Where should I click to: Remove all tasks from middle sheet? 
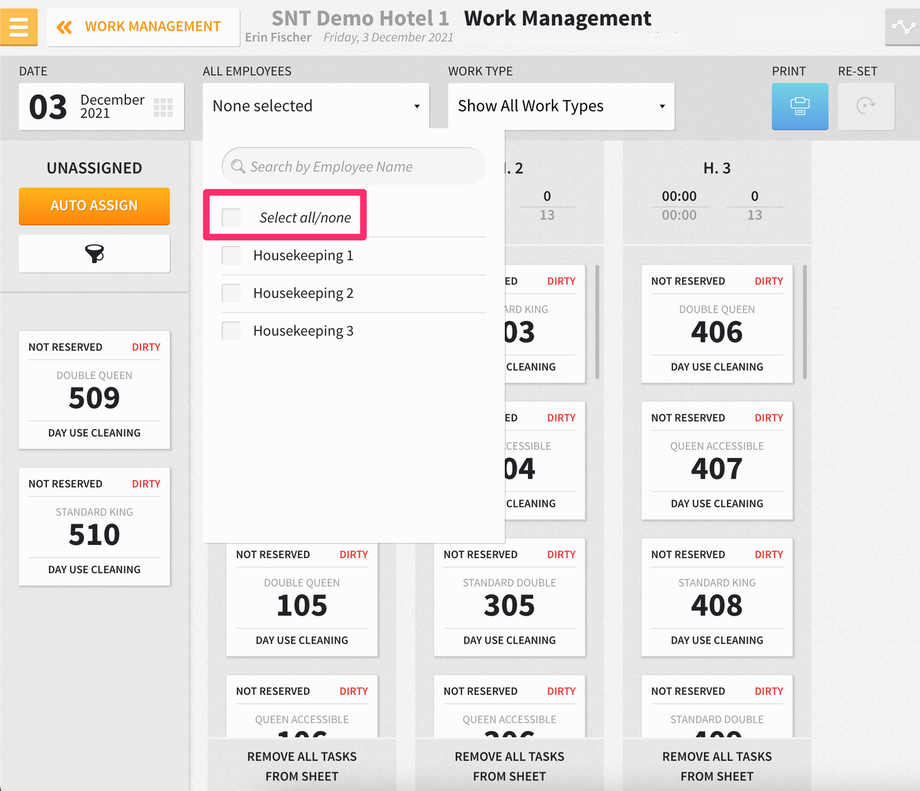tap(509, 766)
